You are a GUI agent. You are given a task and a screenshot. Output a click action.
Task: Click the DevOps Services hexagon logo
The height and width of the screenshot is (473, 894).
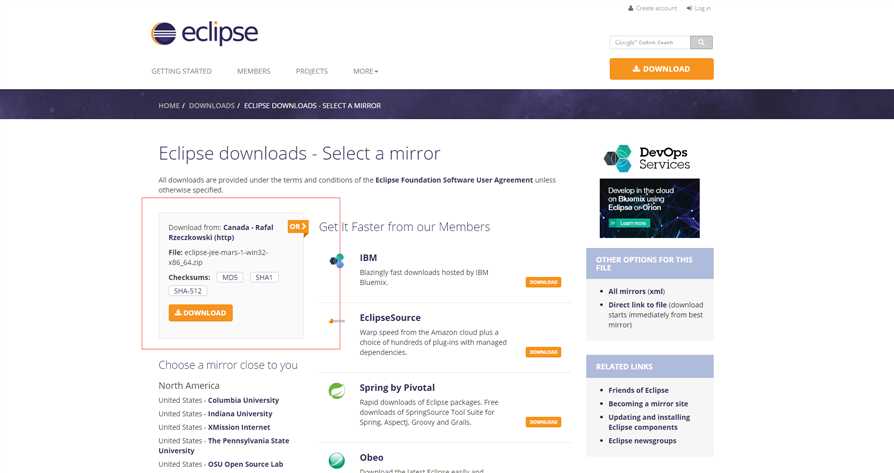tap(618, 158)
